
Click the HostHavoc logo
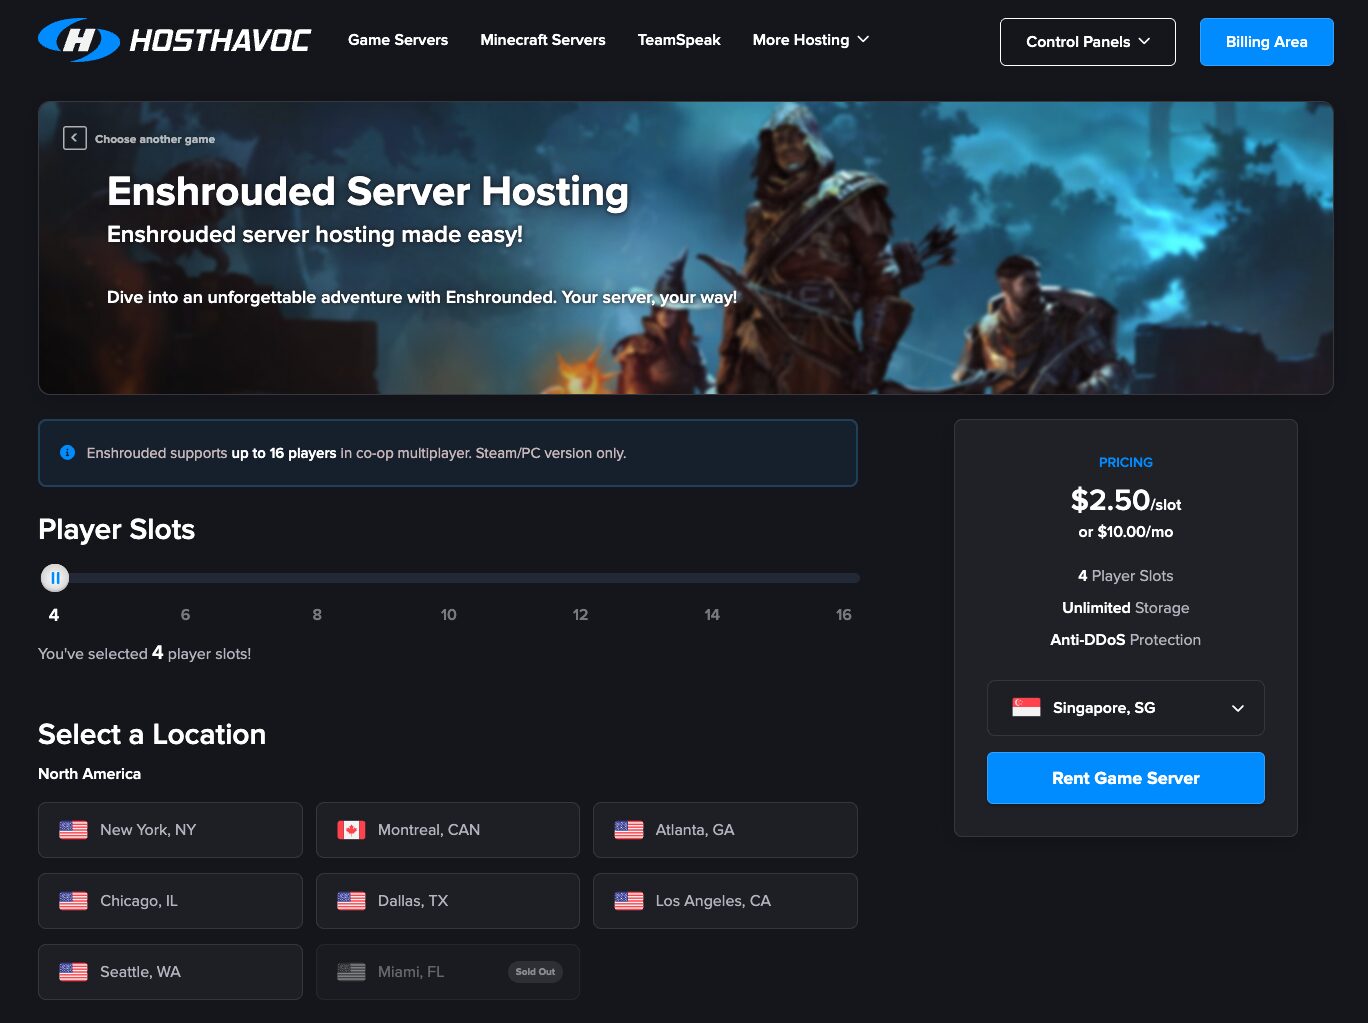(x=175, y=40)
